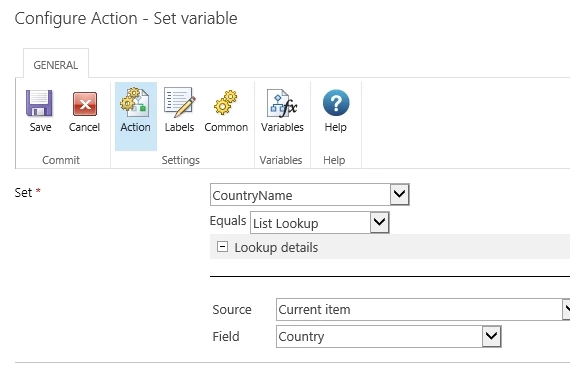
Task: Click the red Cancel icon
Action: pos(85,104)
